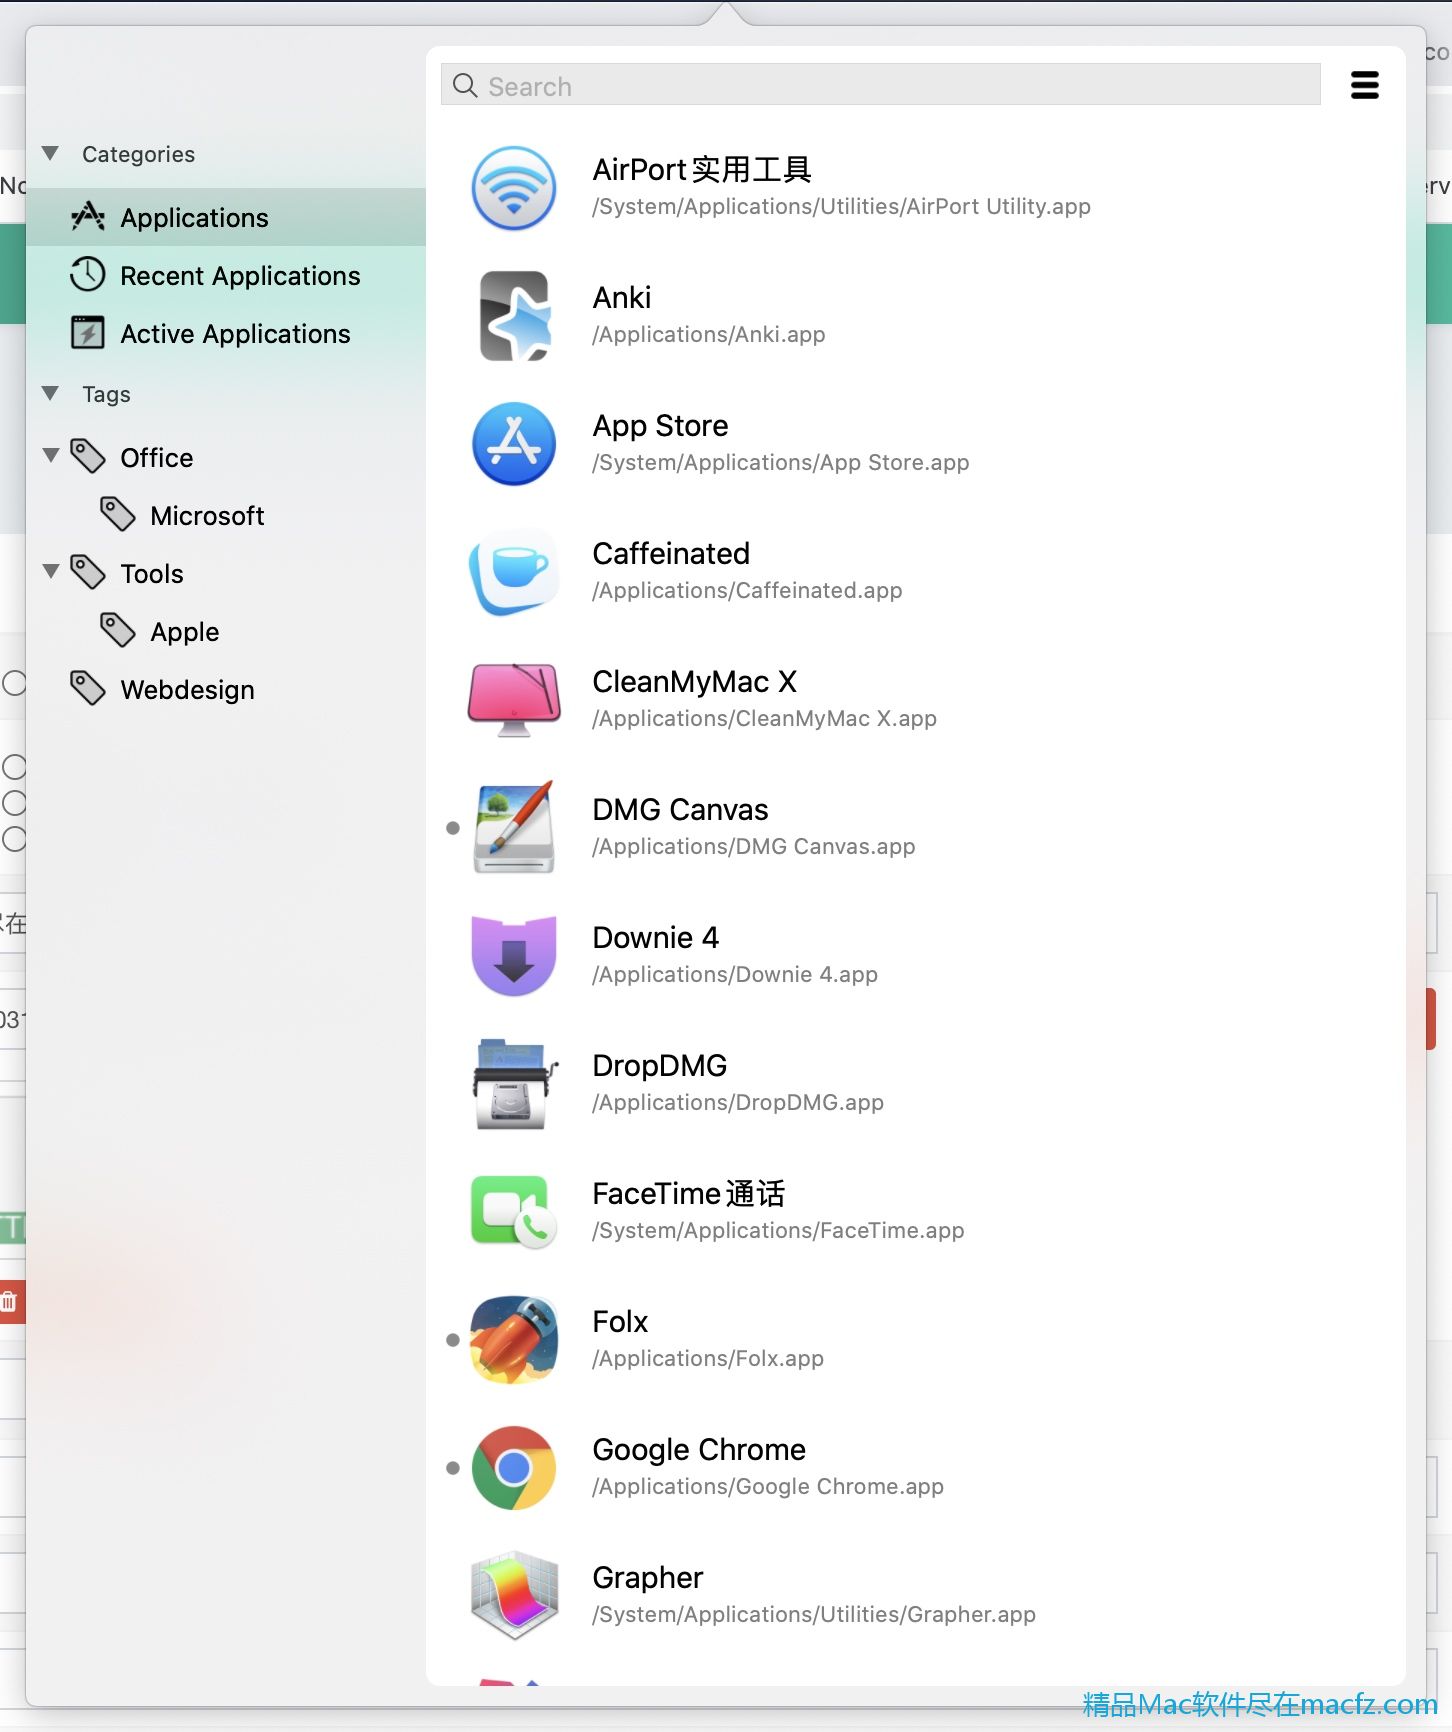This screenshot has height=1732, width=1452.
Task: Click the Applications category icon in sidebar
Action: point(88,217)
